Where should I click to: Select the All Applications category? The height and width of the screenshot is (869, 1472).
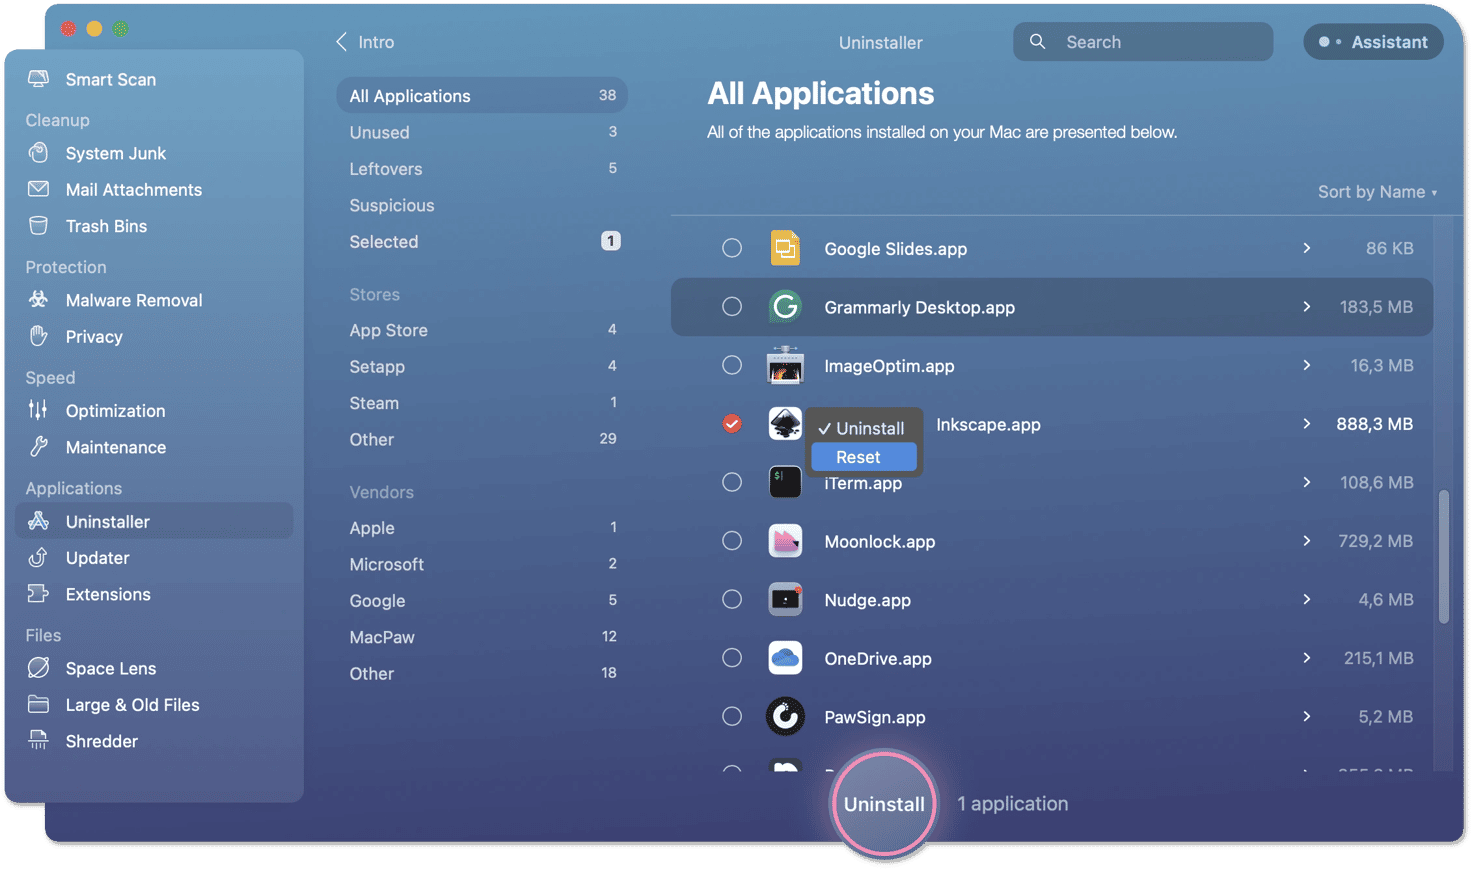(482, 96)
